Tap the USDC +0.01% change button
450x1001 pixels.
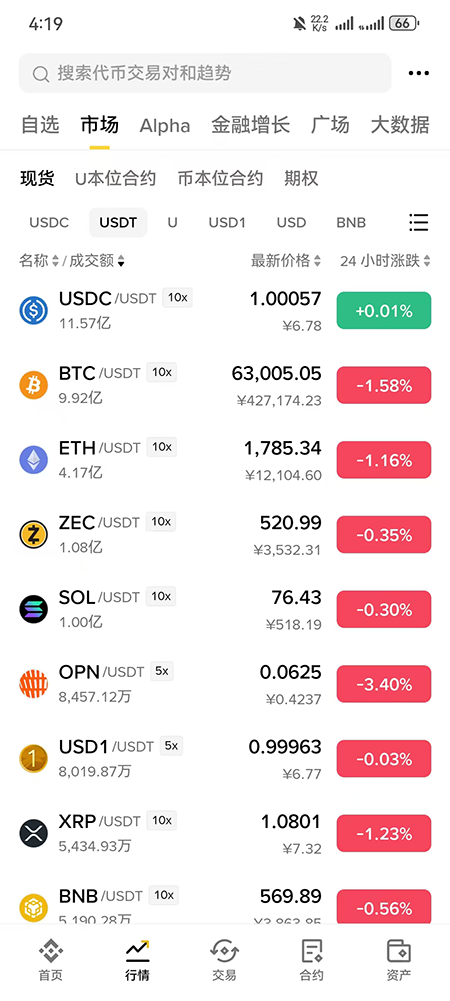(384, 310)
